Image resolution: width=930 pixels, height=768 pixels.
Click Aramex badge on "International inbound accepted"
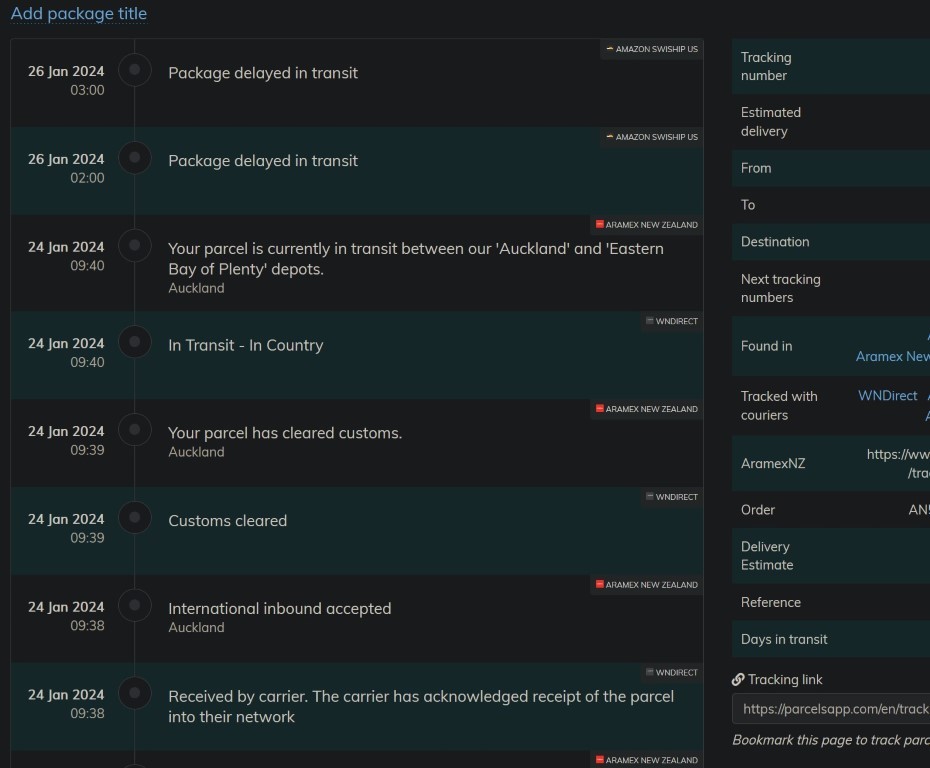coord(647,585)
